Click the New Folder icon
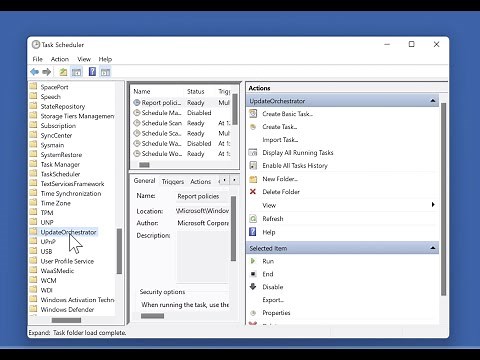This screenshot has width=480, height=360. (253, 179)
